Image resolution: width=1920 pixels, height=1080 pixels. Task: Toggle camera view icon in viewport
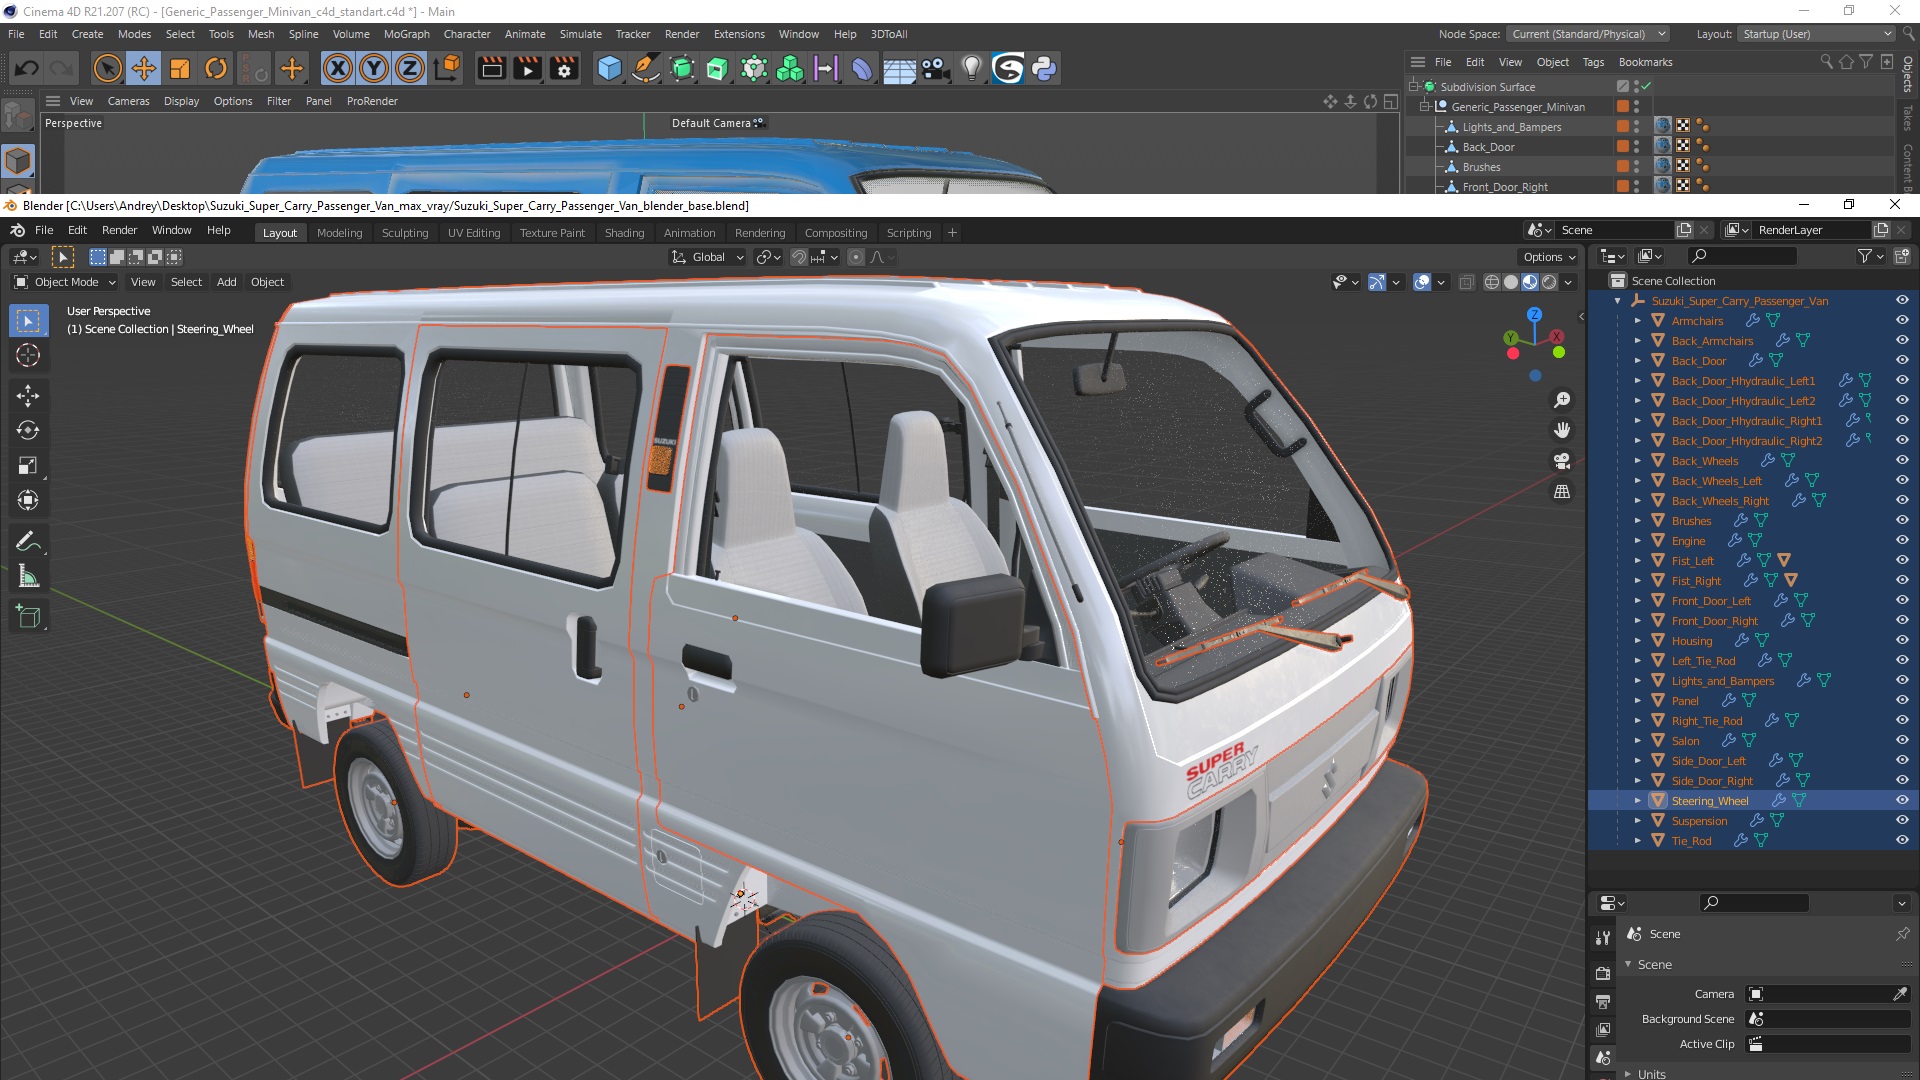click(x=1561, y=461)
